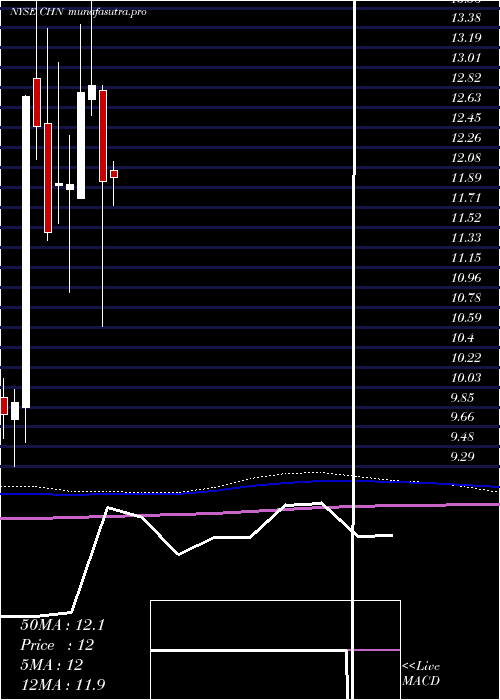Click the 9.66 price axis label
The height and width of the screenshot is (700, 500).
click(462, 417)
